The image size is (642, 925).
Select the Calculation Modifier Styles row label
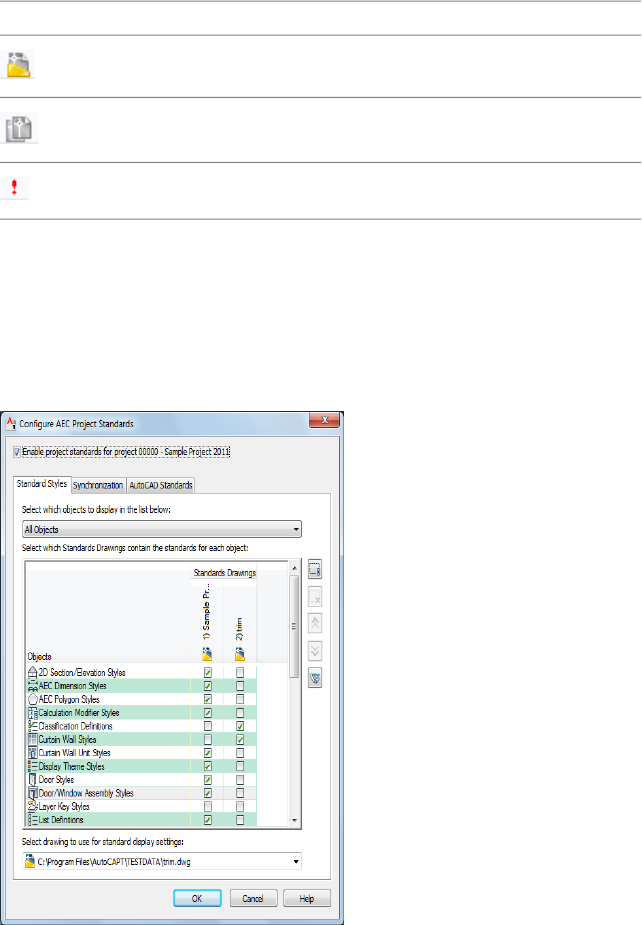pyautogui.click(x=79, y=713)
